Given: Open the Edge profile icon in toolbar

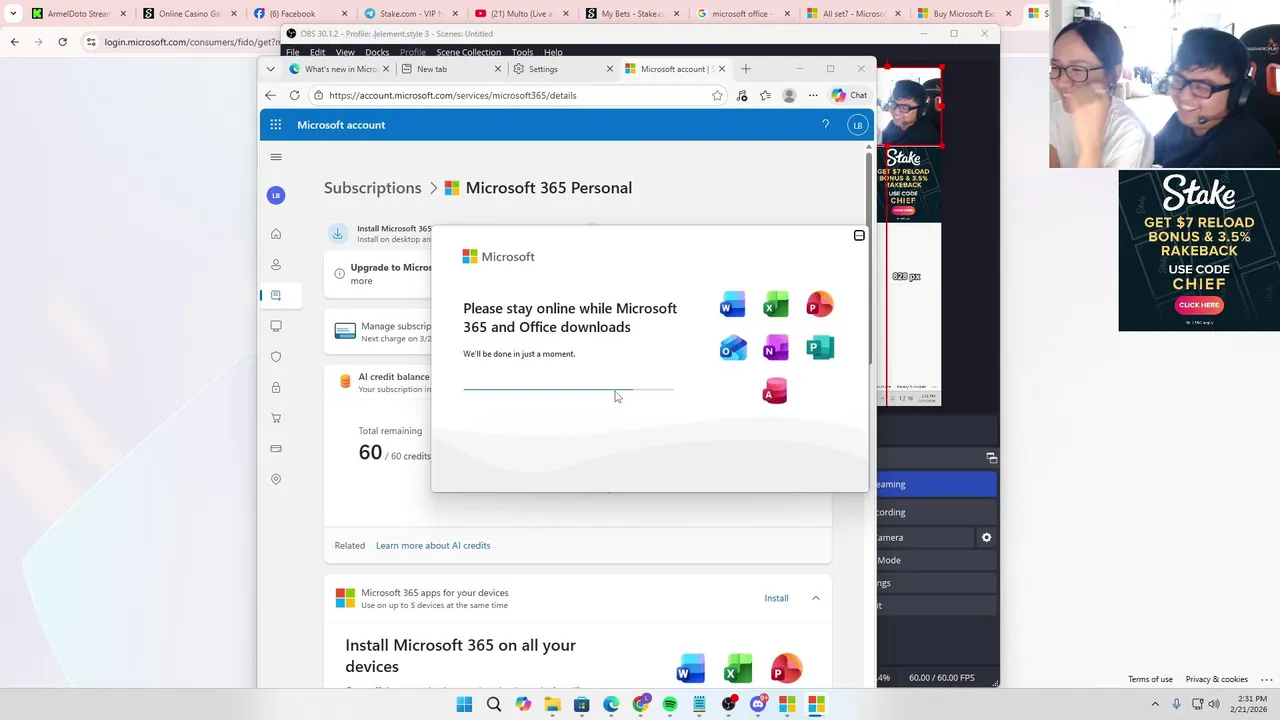Looking at the screenshot, I should pos(789,96).
